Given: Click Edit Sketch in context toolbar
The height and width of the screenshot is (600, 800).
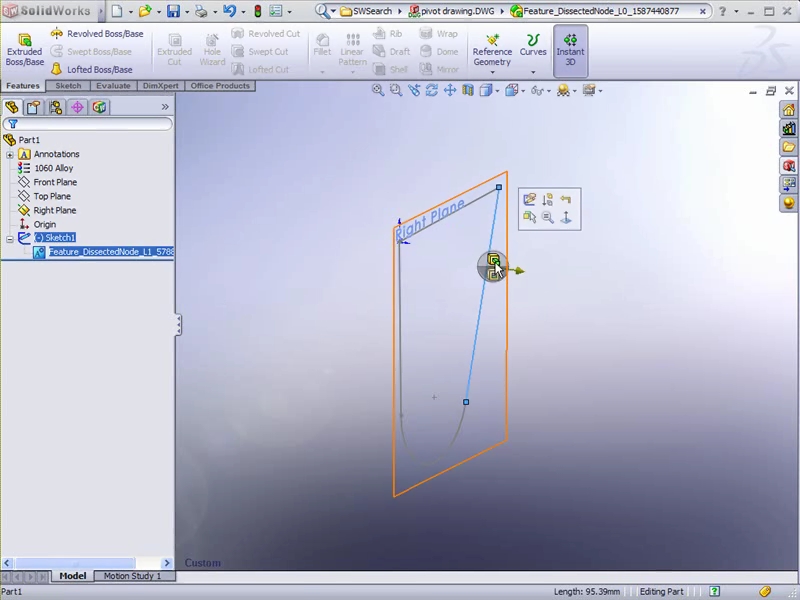Looking at the screenshot, I should [x=530, y=199].
